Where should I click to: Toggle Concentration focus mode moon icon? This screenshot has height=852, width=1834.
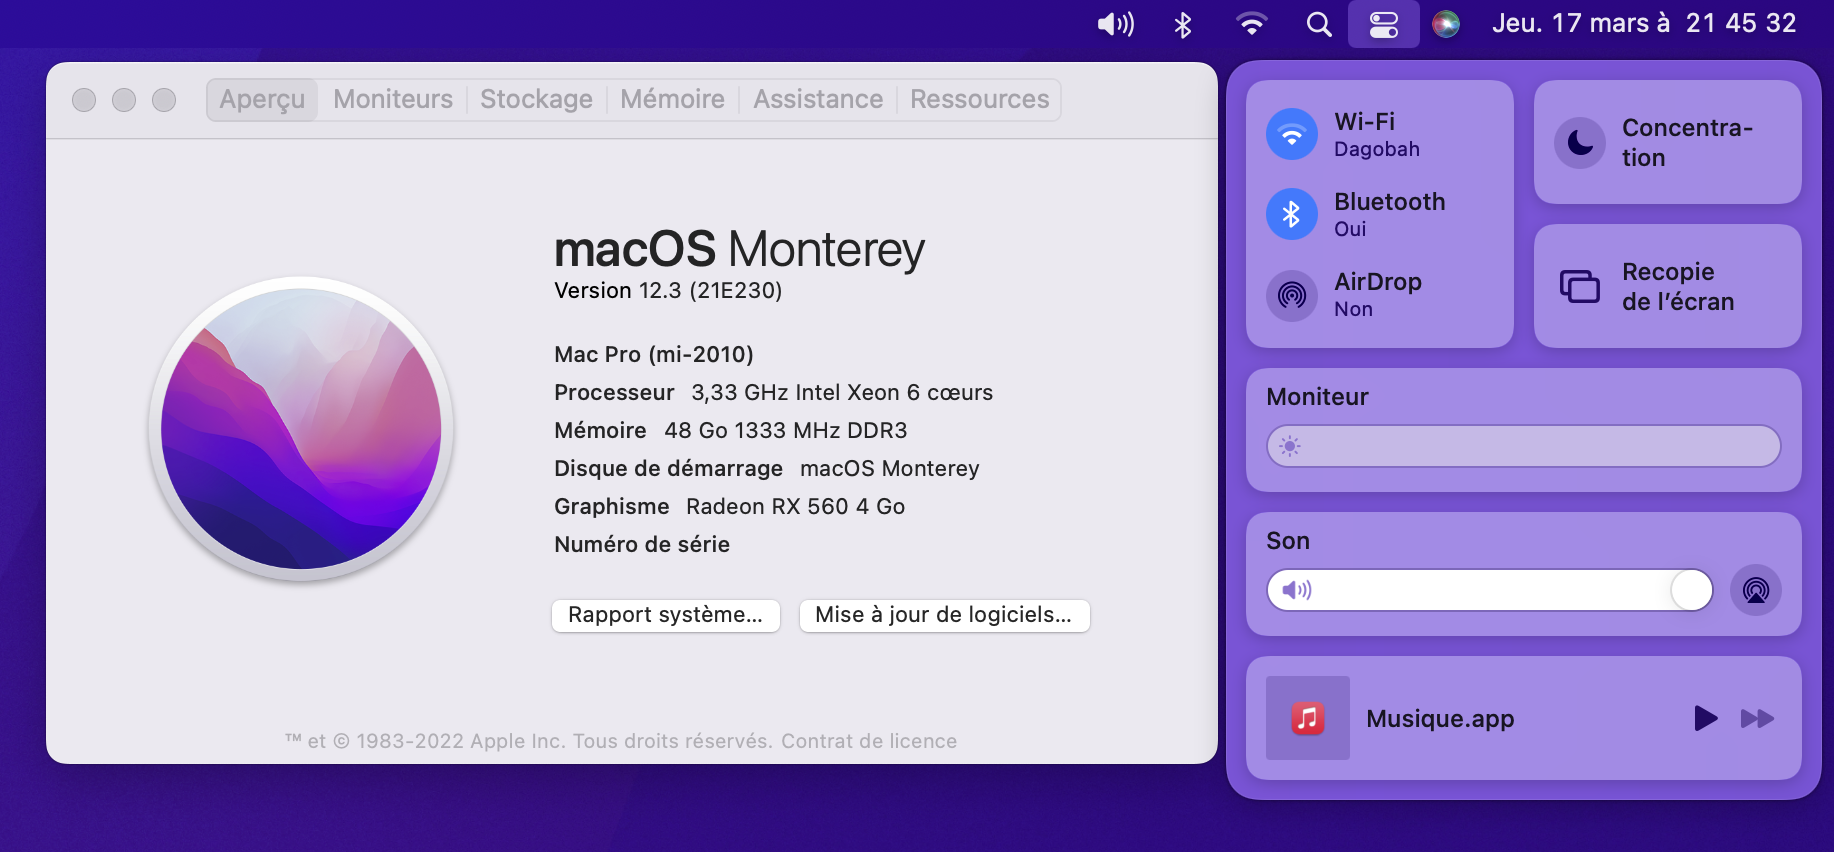pos(1580,142)
